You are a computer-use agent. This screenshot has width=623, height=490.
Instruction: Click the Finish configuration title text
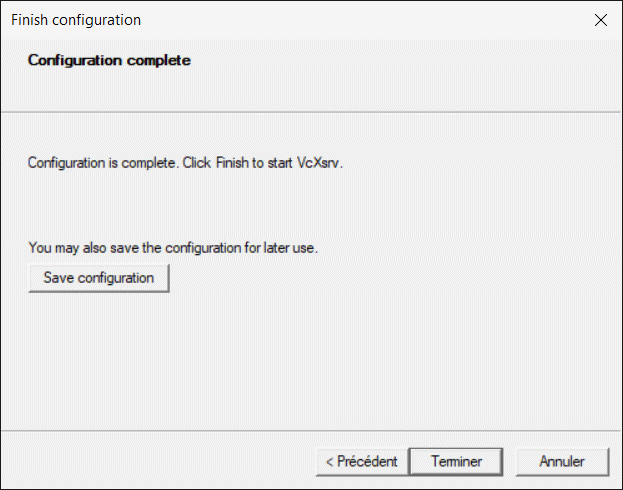tap(76, 20)
